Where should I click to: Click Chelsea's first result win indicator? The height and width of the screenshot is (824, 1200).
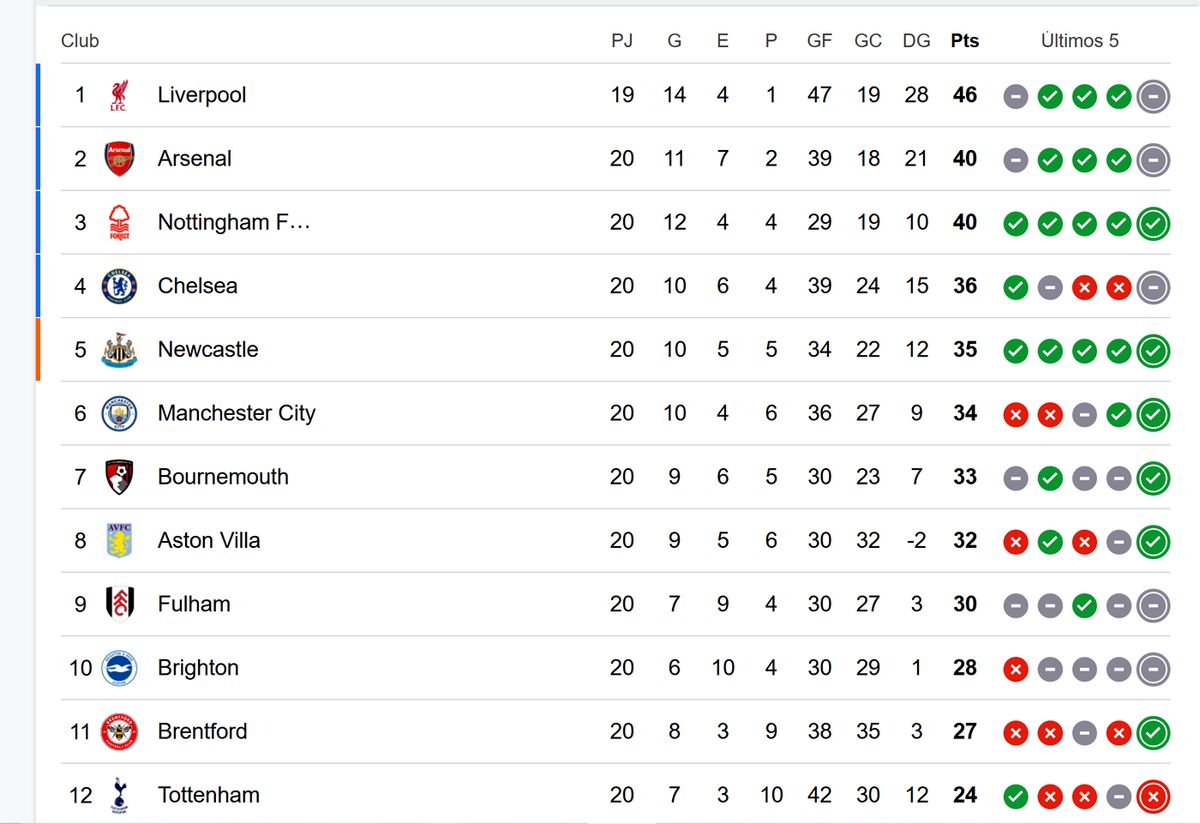click(x=1015, y=287)
